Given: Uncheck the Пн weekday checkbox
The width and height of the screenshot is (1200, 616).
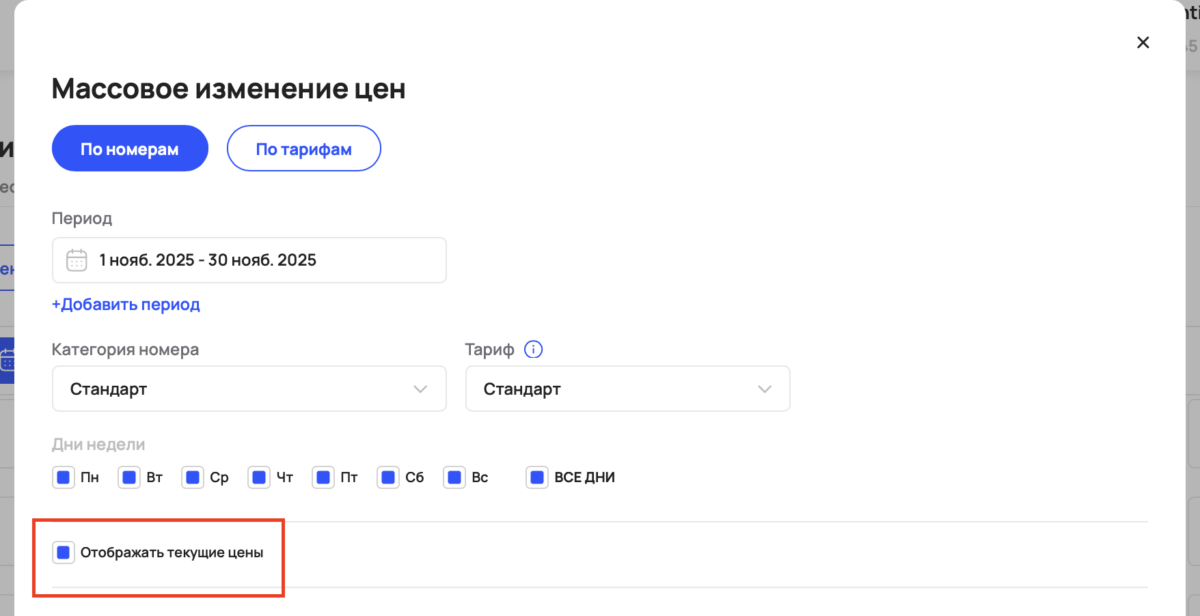Looking at the screenshot, I should 63,477.
